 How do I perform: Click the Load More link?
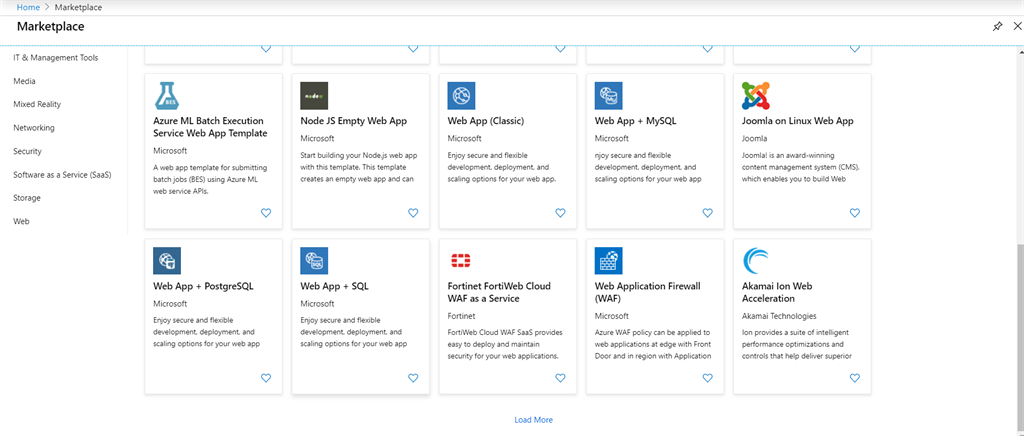pos(533,420)
